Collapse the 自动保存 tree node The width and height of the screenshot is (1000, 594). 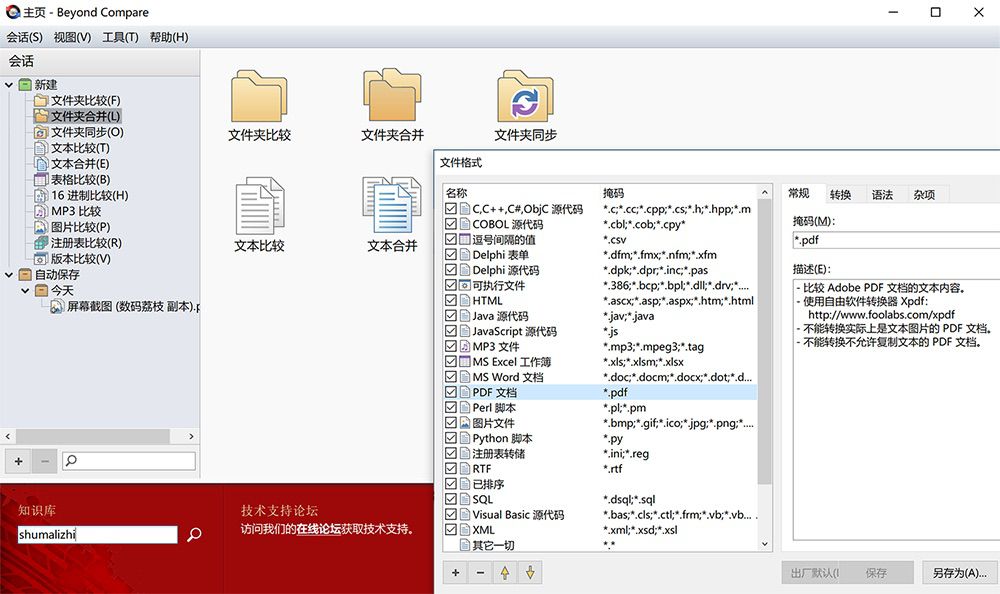[9, 275]
